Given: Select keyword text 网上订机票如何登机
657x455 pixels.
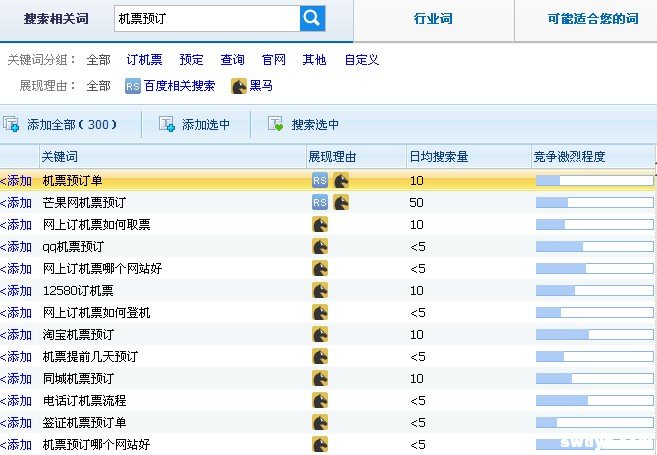Looking at the screenshot, I should [96, 313].
